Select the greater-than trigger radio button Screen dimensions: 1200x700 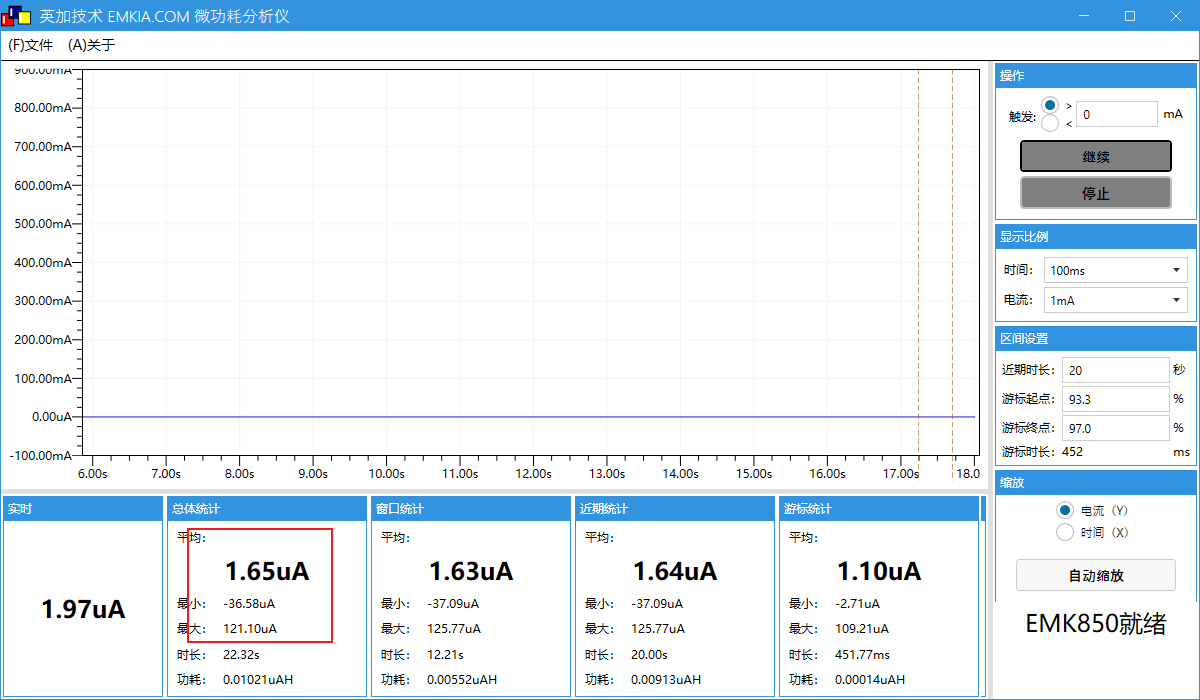point(1050,105)
